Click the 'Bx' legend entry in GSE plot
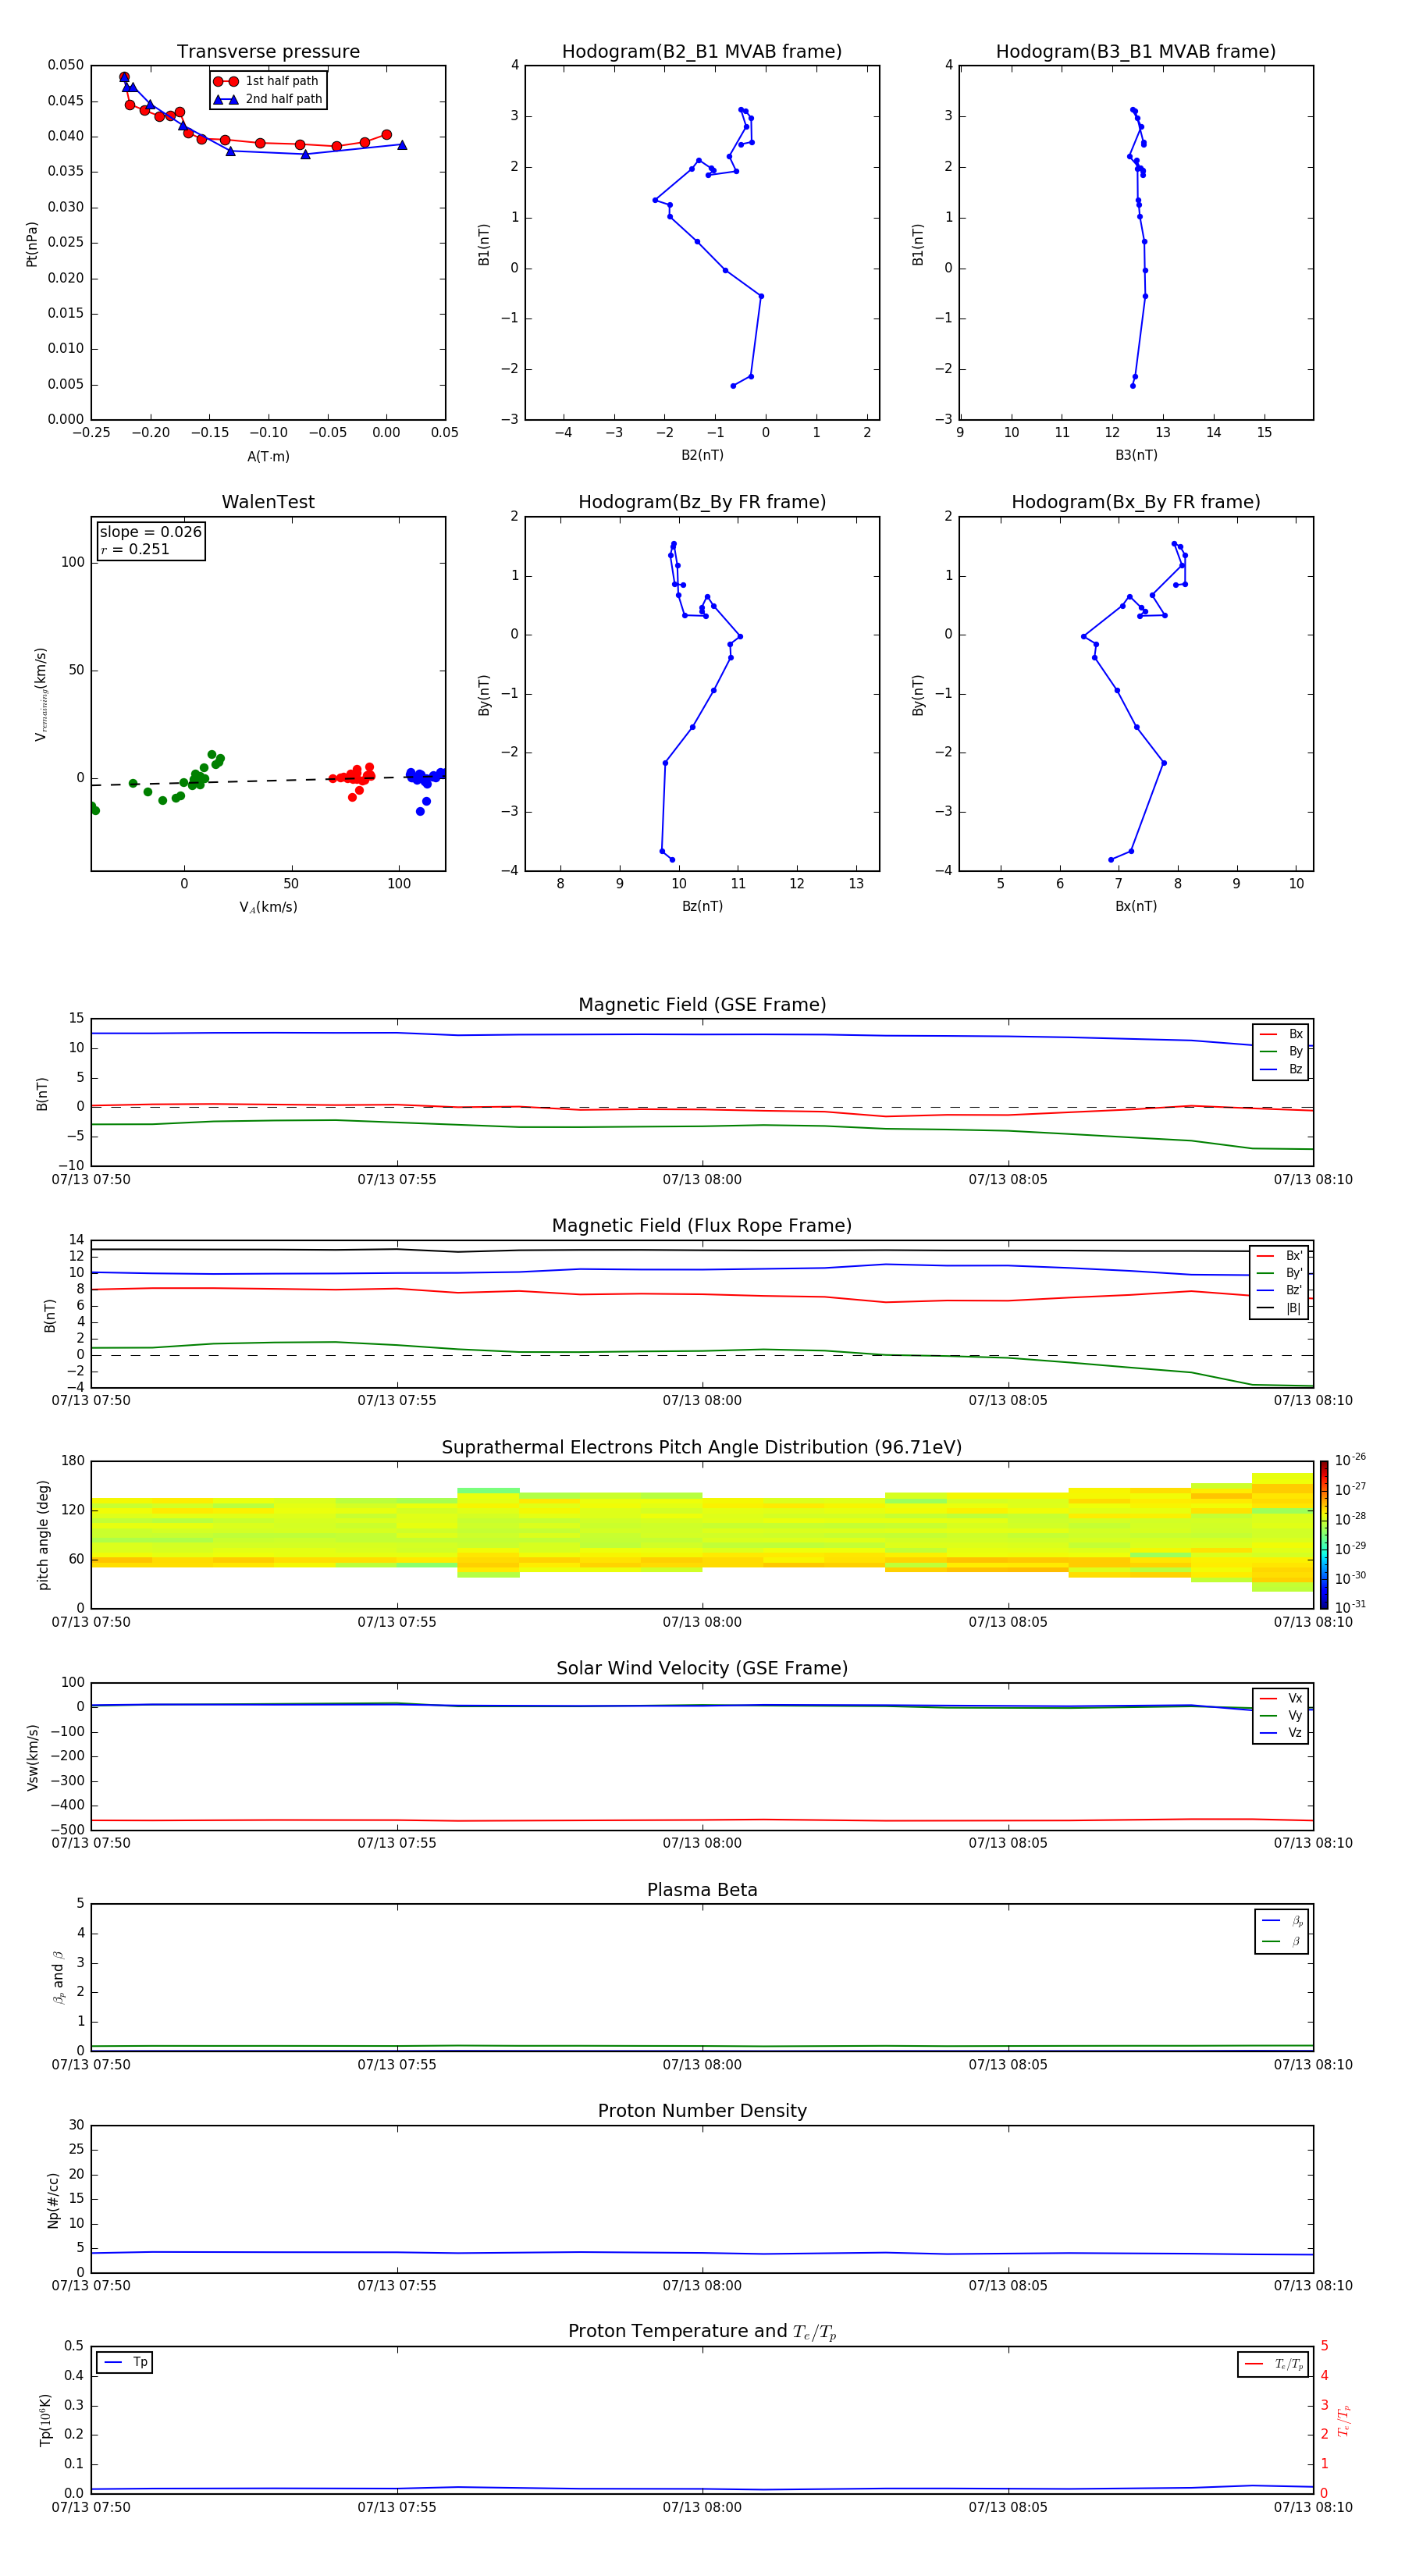 [1281, 1034]
